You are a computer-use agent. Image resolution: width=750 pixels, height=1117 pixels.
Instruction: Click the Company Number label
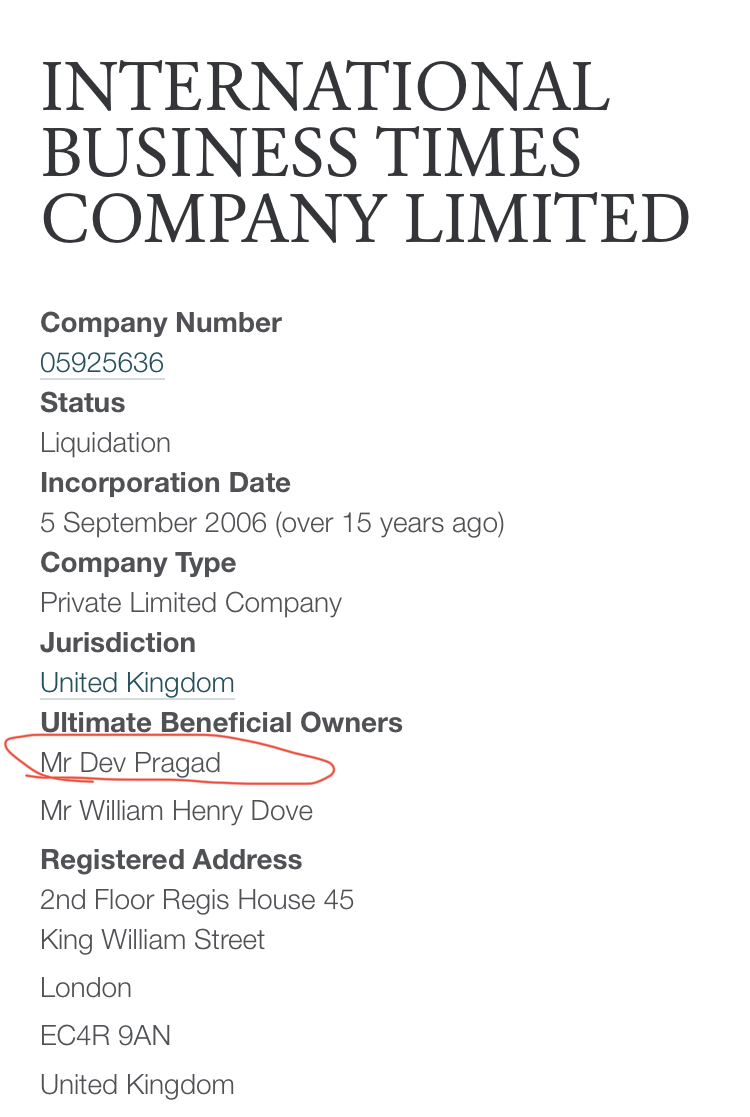pos(161,323)
